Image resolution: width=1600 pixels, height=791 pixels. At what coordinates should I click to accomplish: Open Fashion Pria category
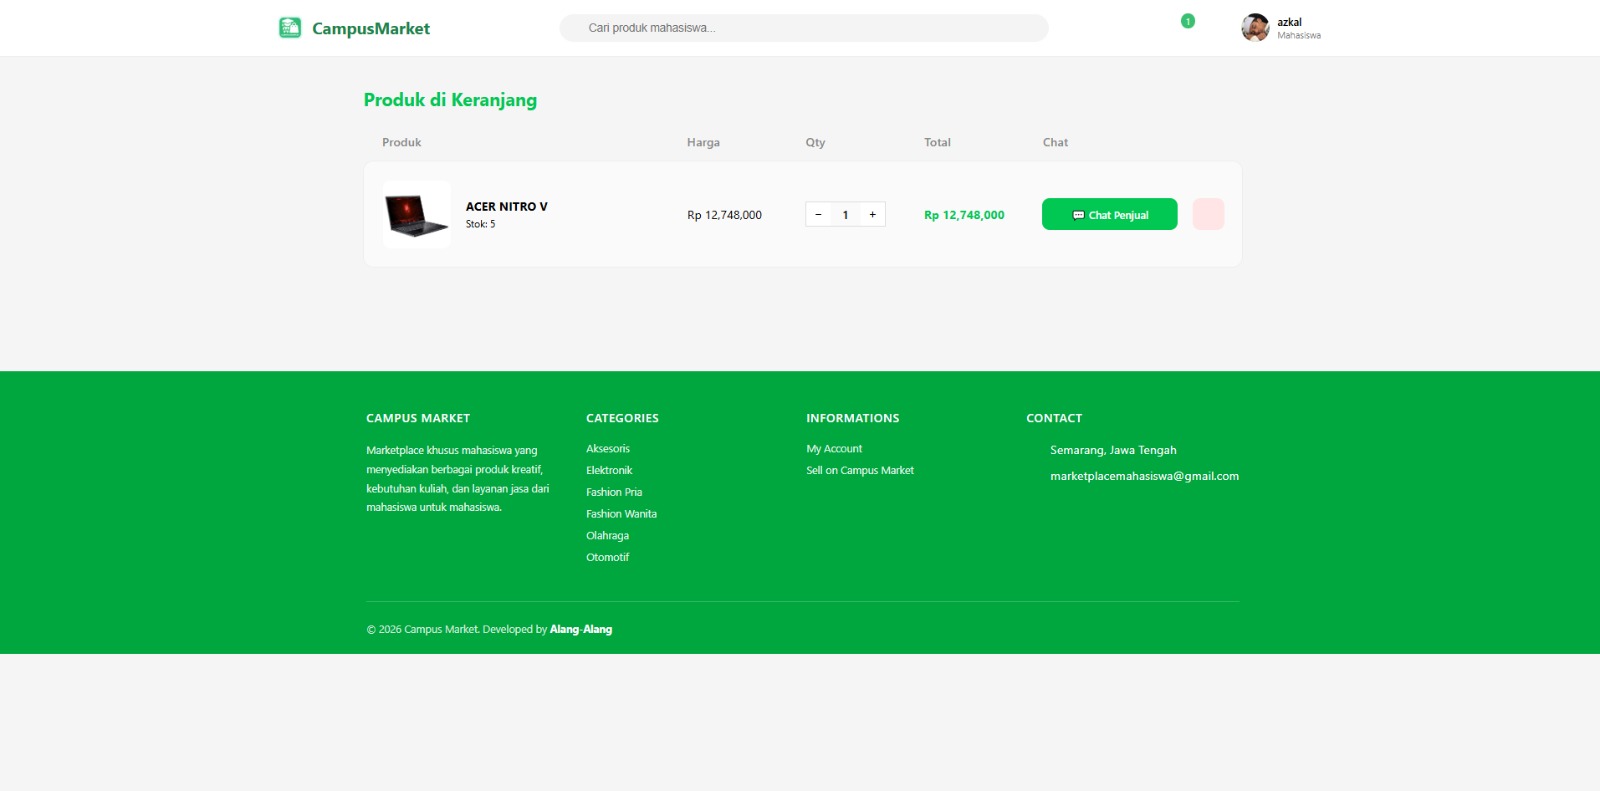pos(614,492)
